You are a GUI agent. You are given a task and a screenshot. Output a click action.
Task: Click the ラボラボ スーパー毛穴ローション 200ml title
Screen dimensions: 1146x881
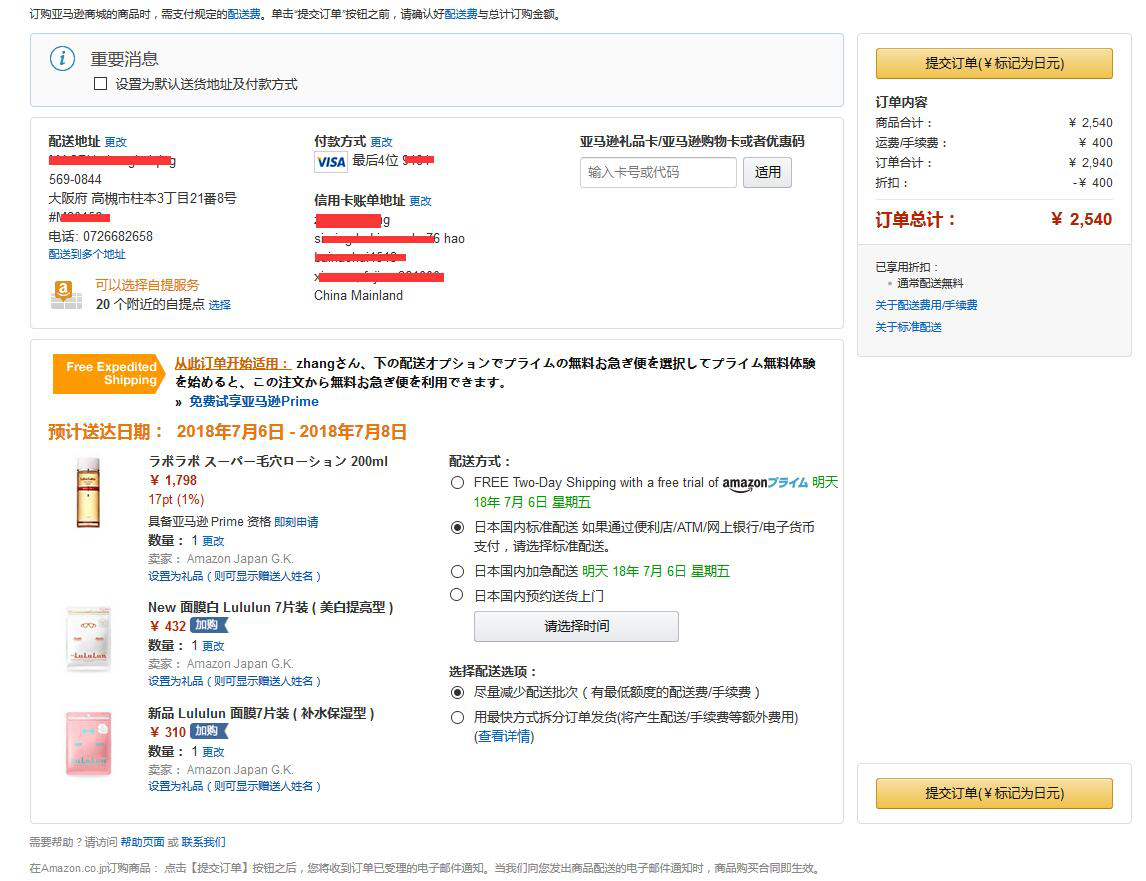pyautogui.click(x=267, y=461)
